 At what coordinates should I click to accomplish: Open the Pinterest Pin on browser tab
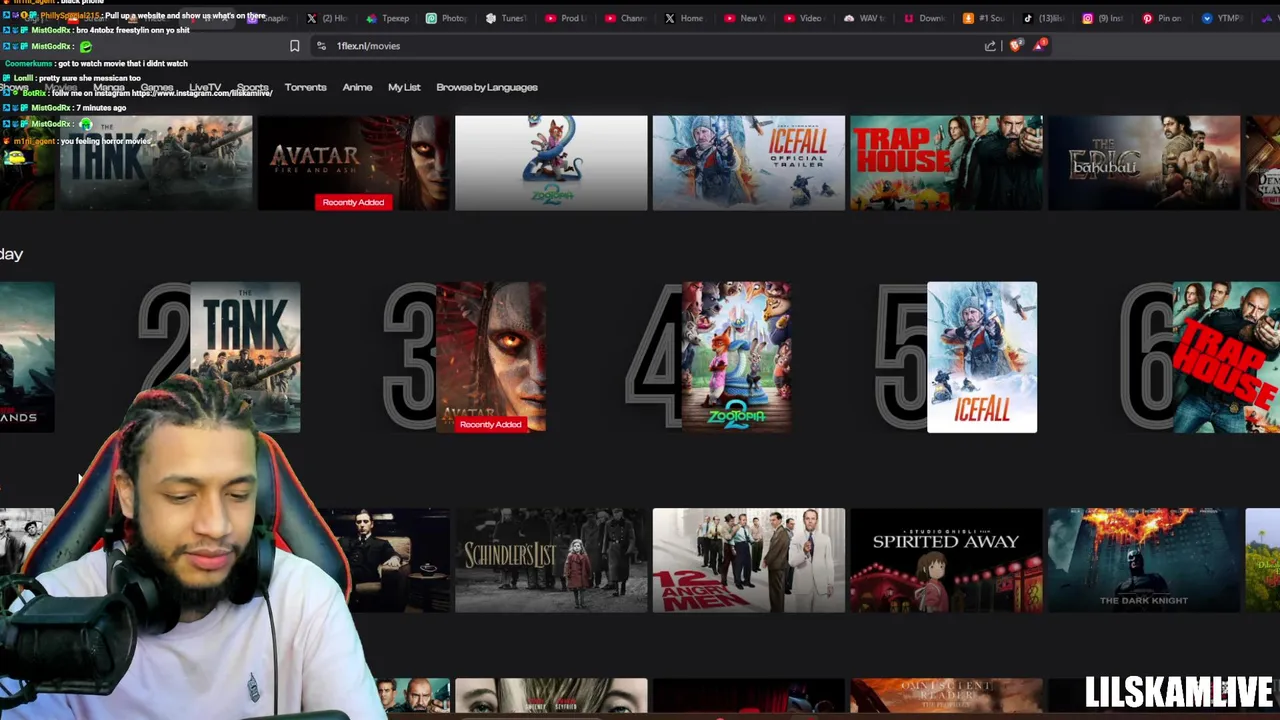pos(1163,18)
